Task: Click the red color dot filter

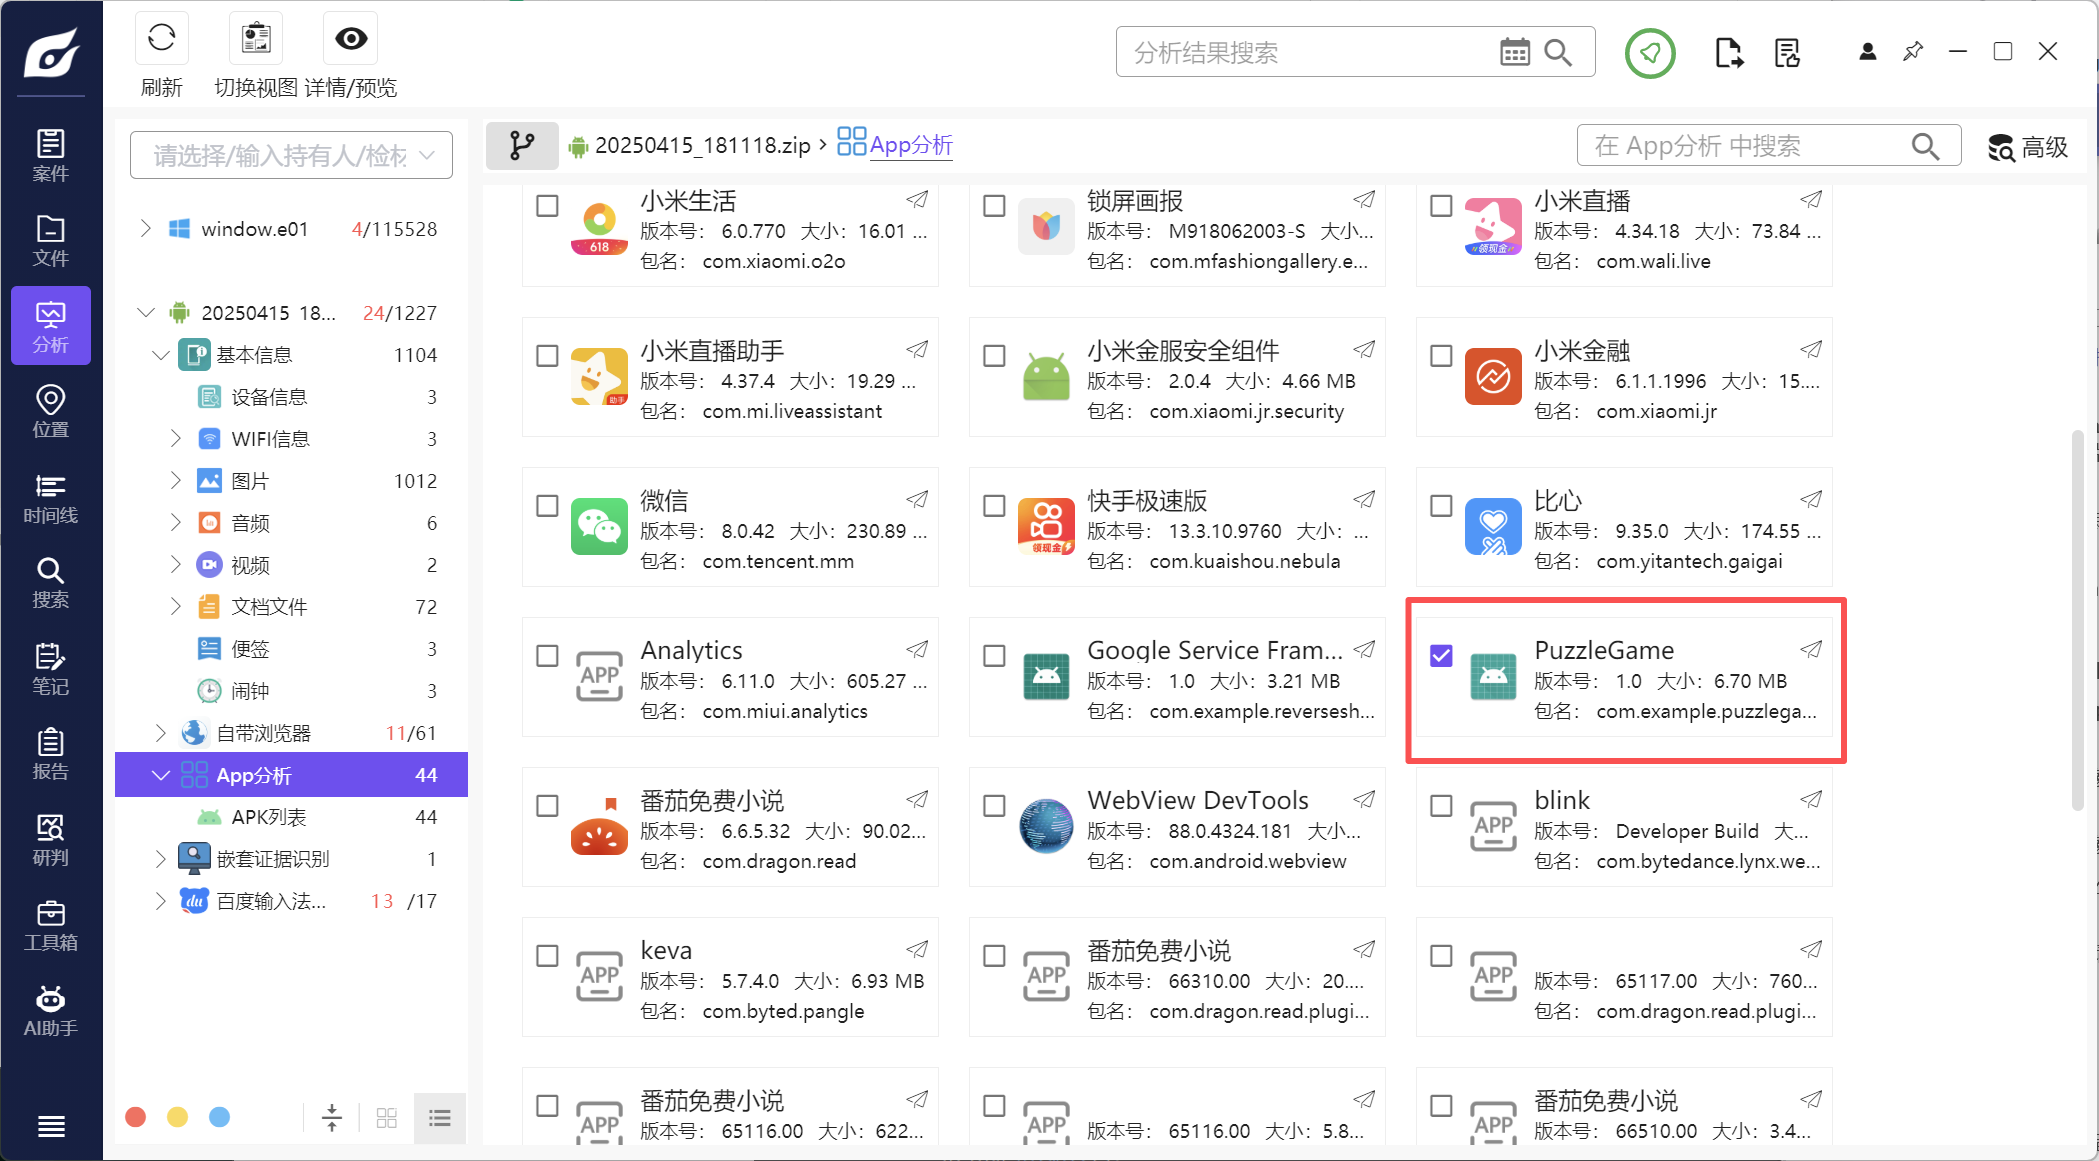Action: (136, 1117)
